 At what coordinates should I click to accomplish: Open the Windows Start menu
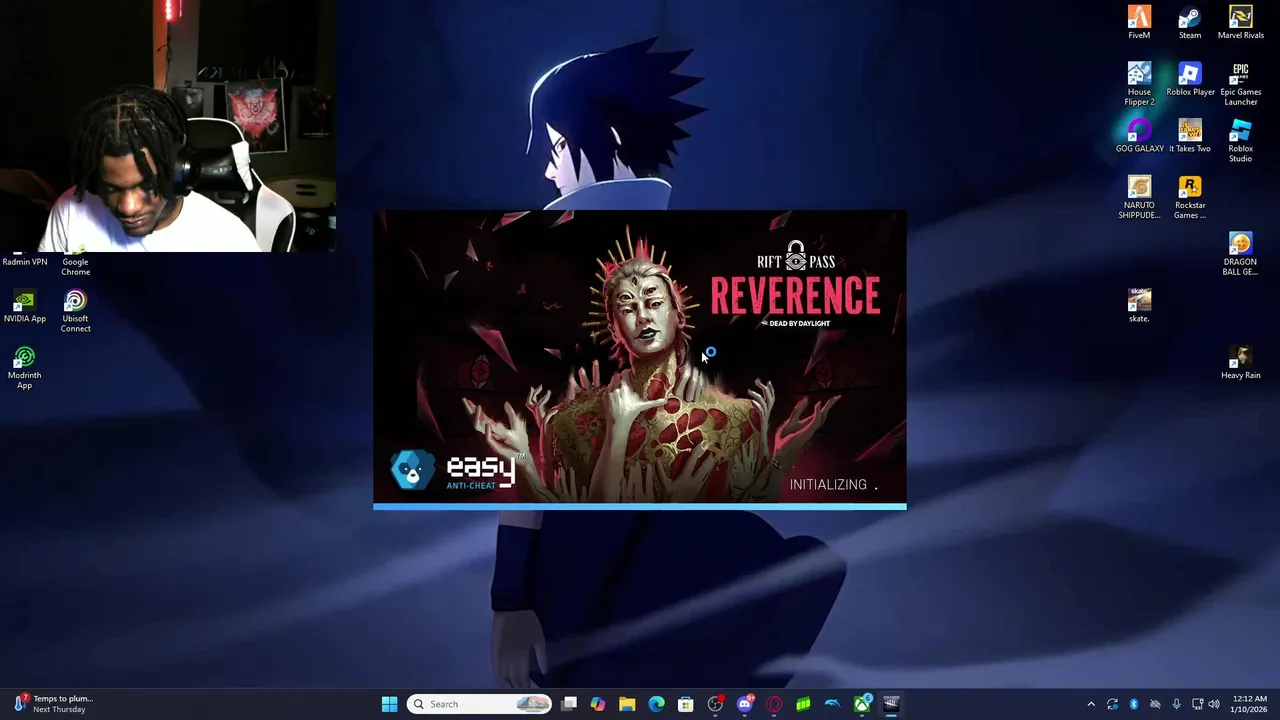(x=389, y=704)
